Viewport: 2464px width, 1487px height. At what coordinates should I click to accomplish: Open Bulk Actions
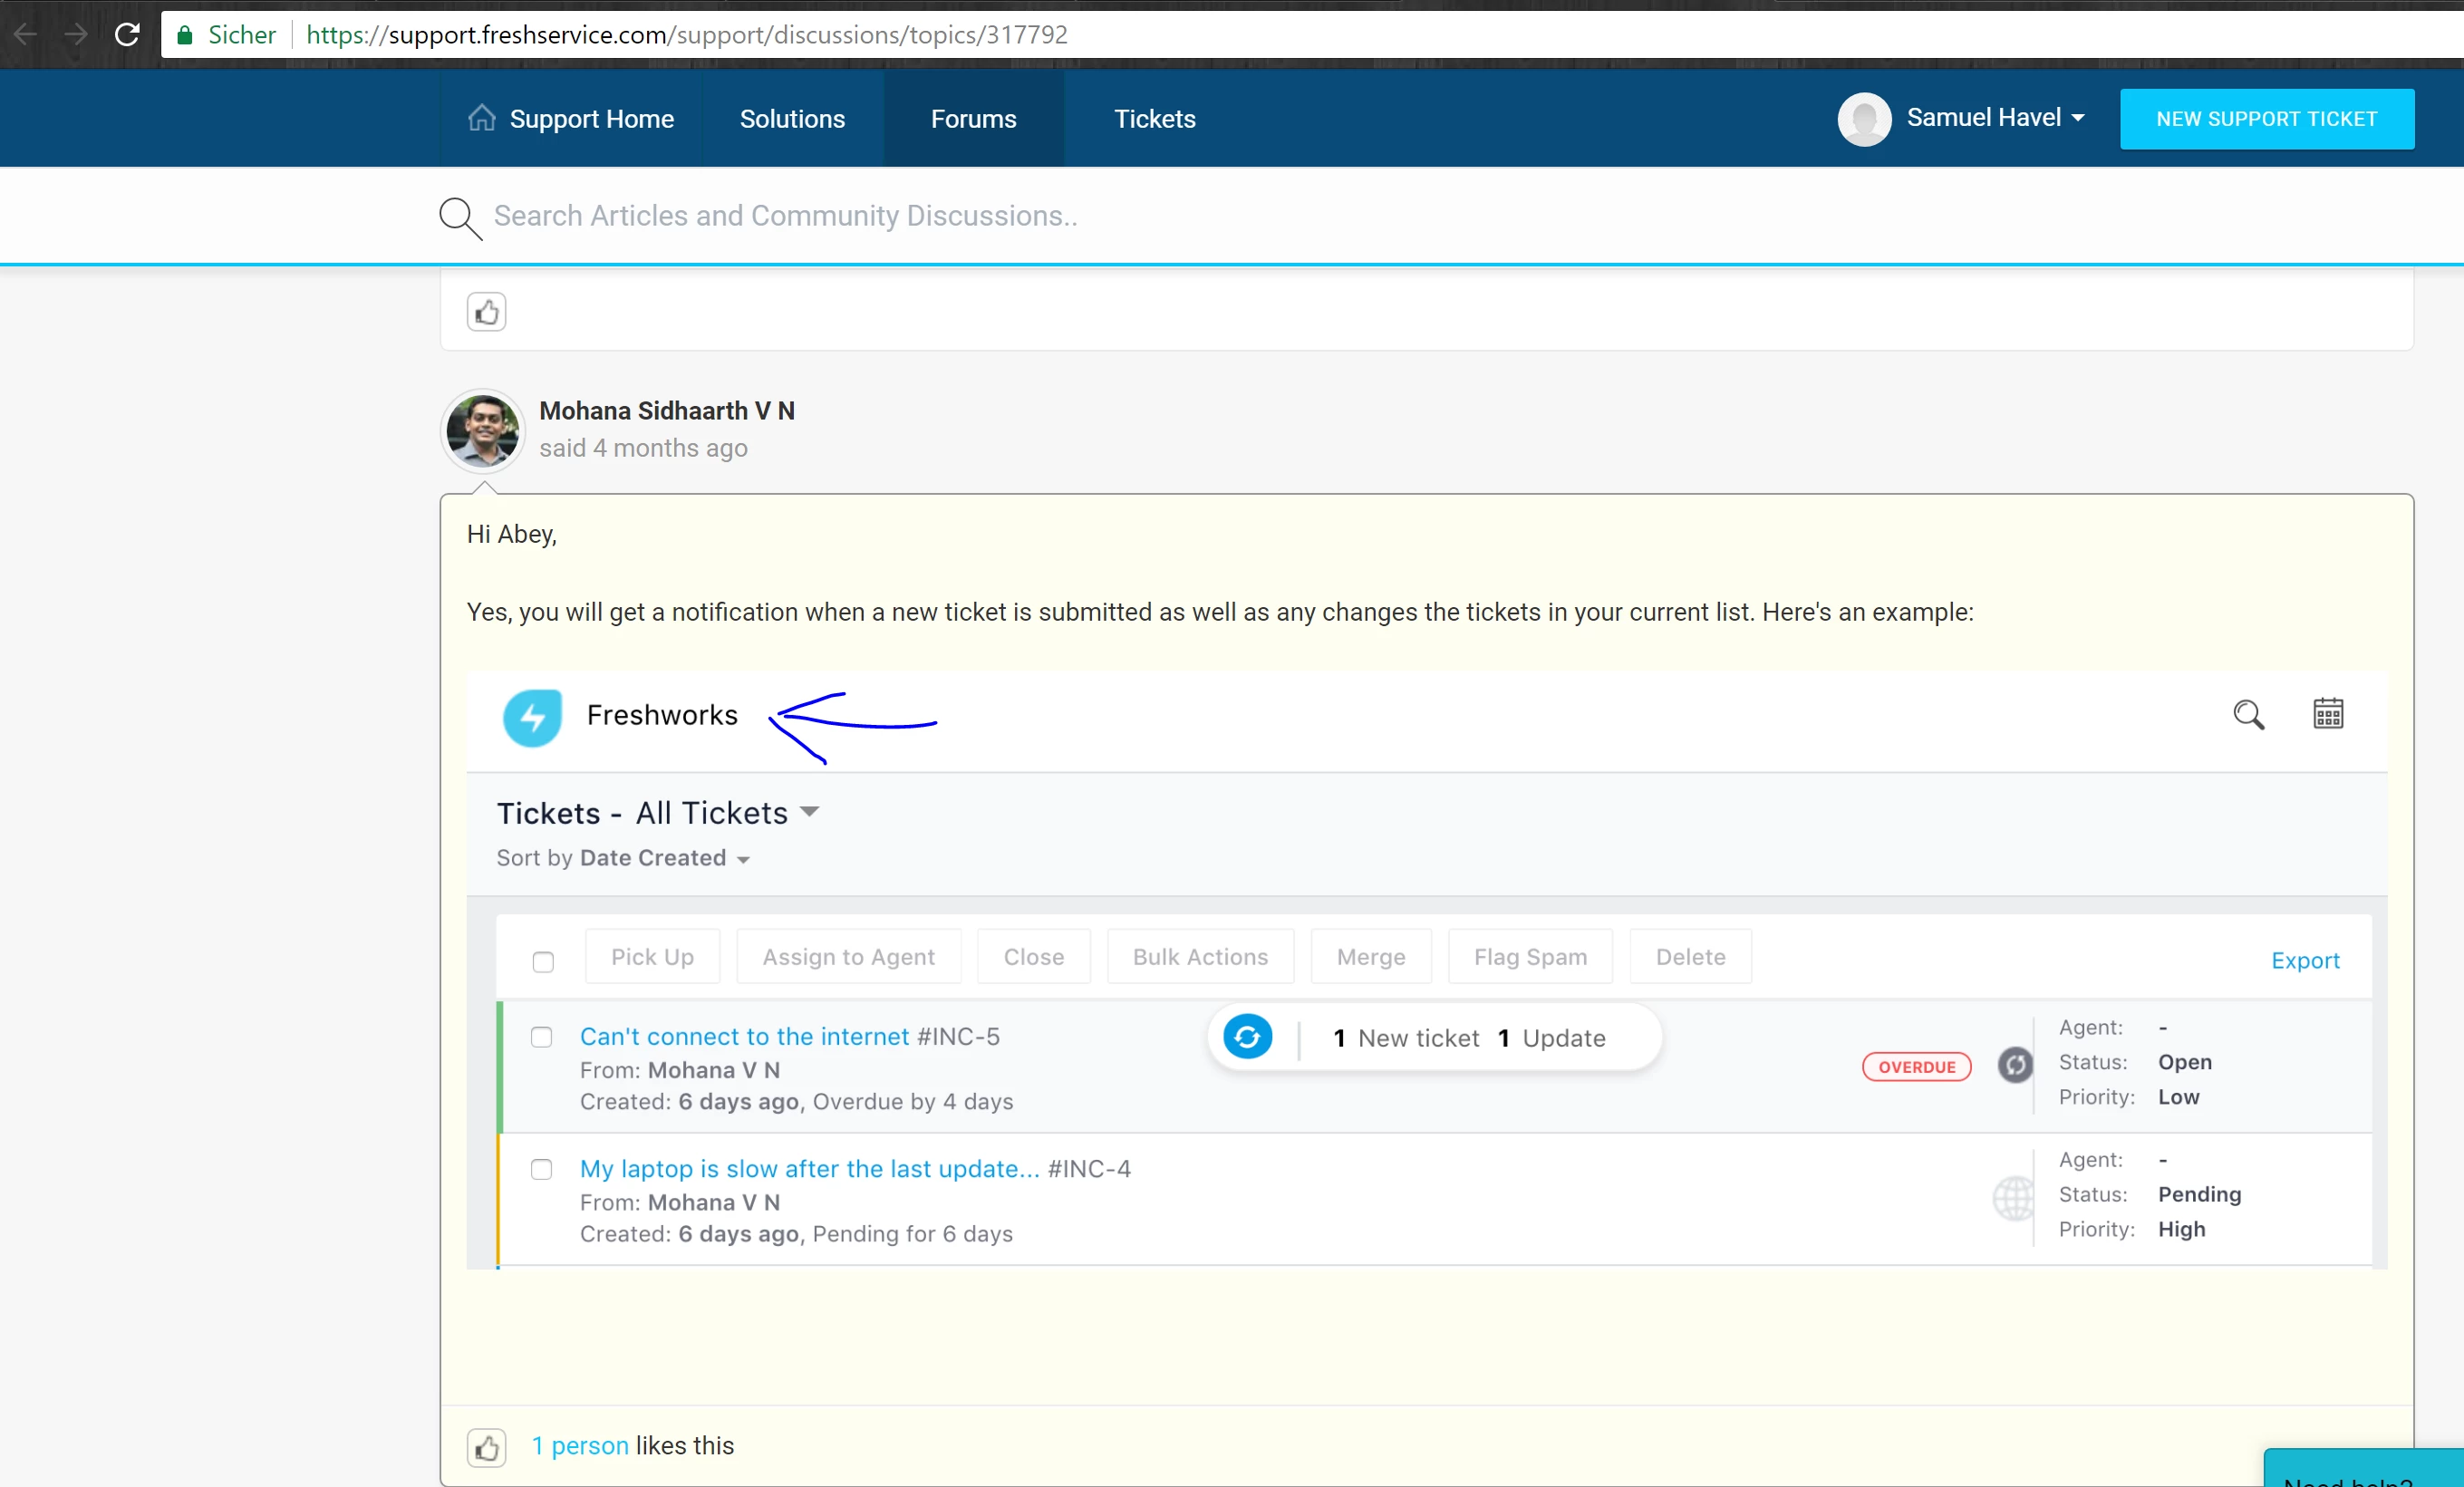click(x=1200, y=957)
